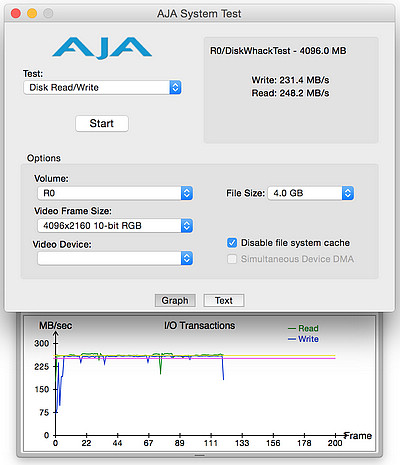Click the R0/DiskWhackTest - 4096.0 MB heading
Viewport: 400px width, 465px height.
tap(278, 51)
